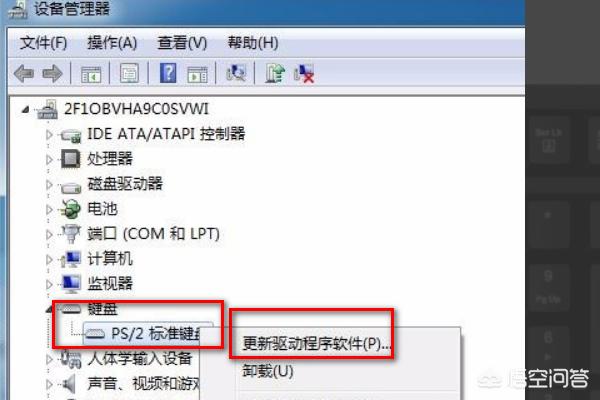Viewport: 600px width, 400px height.
Task: Click the Back arrow toolbar icon
Action: click(x=24, y=73)
